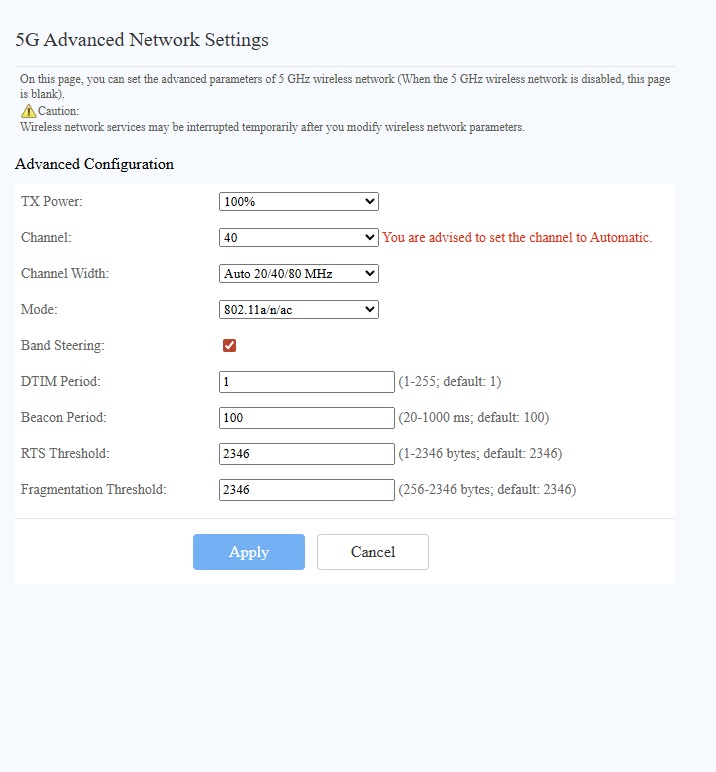Click the Advanced Configuration section title
This screenshot has width=716, height=772.
(94, 164)
